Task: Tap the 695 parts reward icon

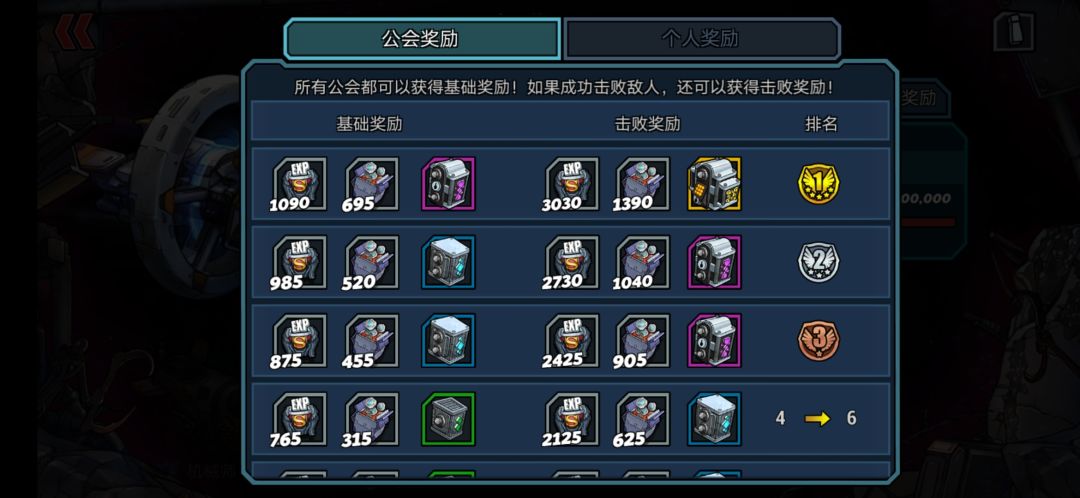Action: (x=372, y=184)
